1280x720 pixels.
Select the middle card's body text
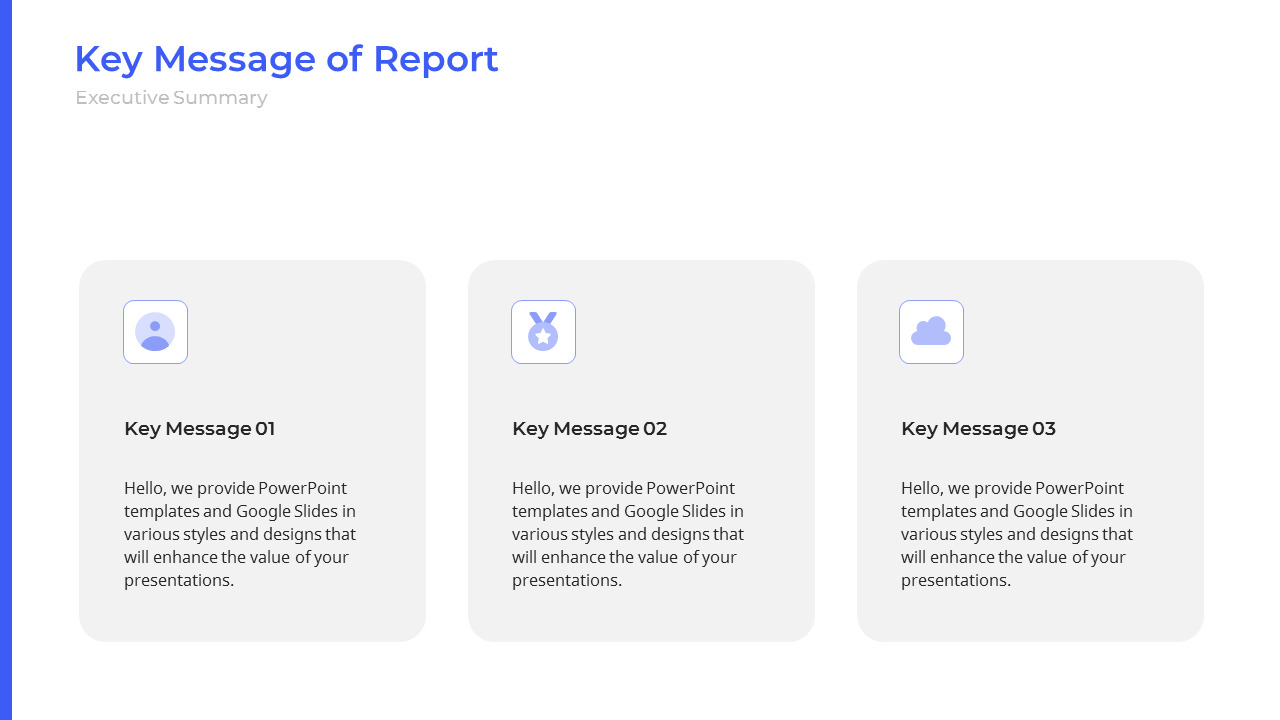coord(627,533)
